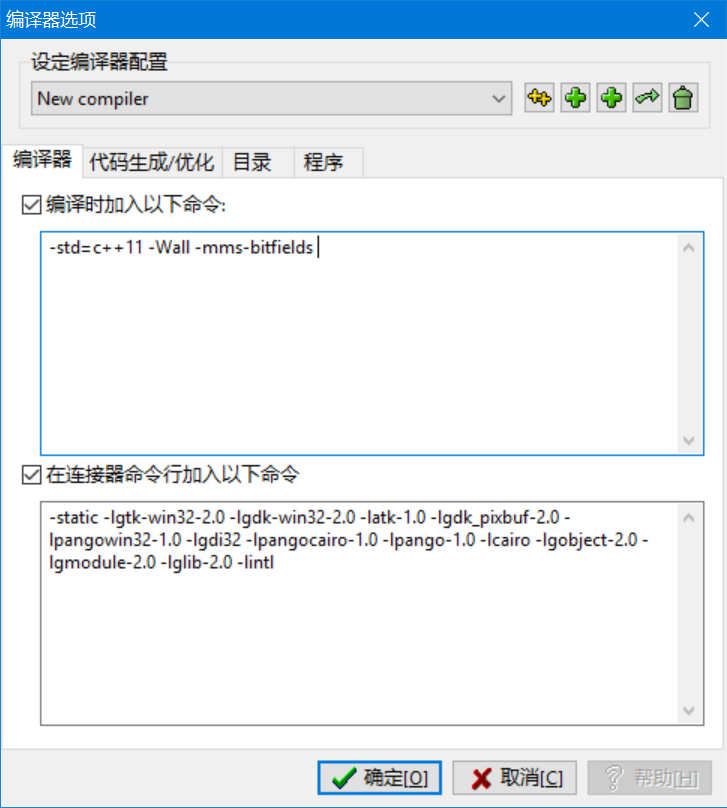Confirm settings with the 确定[O] button
The width and height of the screenshot is (727, 808).
tap(380, 778)
